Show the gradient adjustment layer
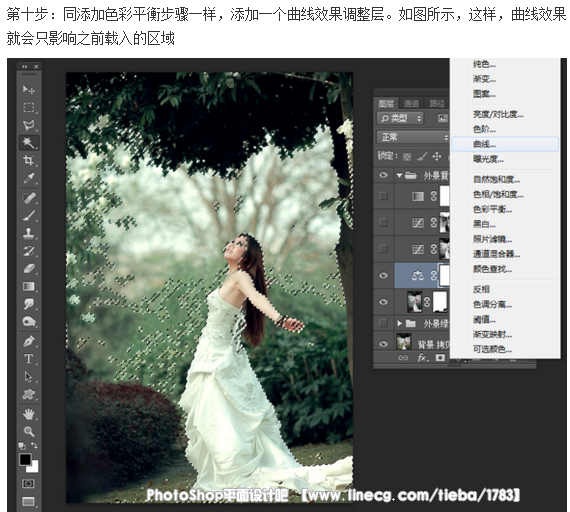This screenshot has height=512, width=570. [x=383, y=196]
